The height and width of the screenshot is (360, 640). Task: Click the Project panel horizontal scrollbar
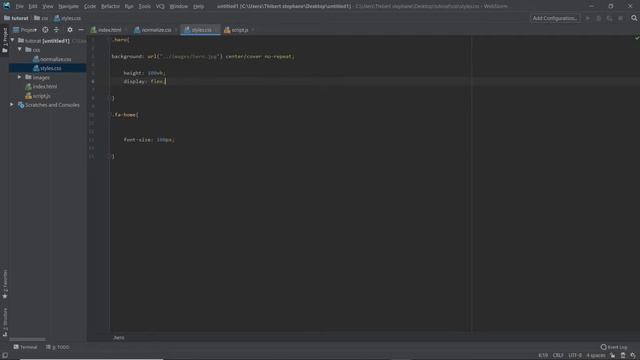click(27, 339)
